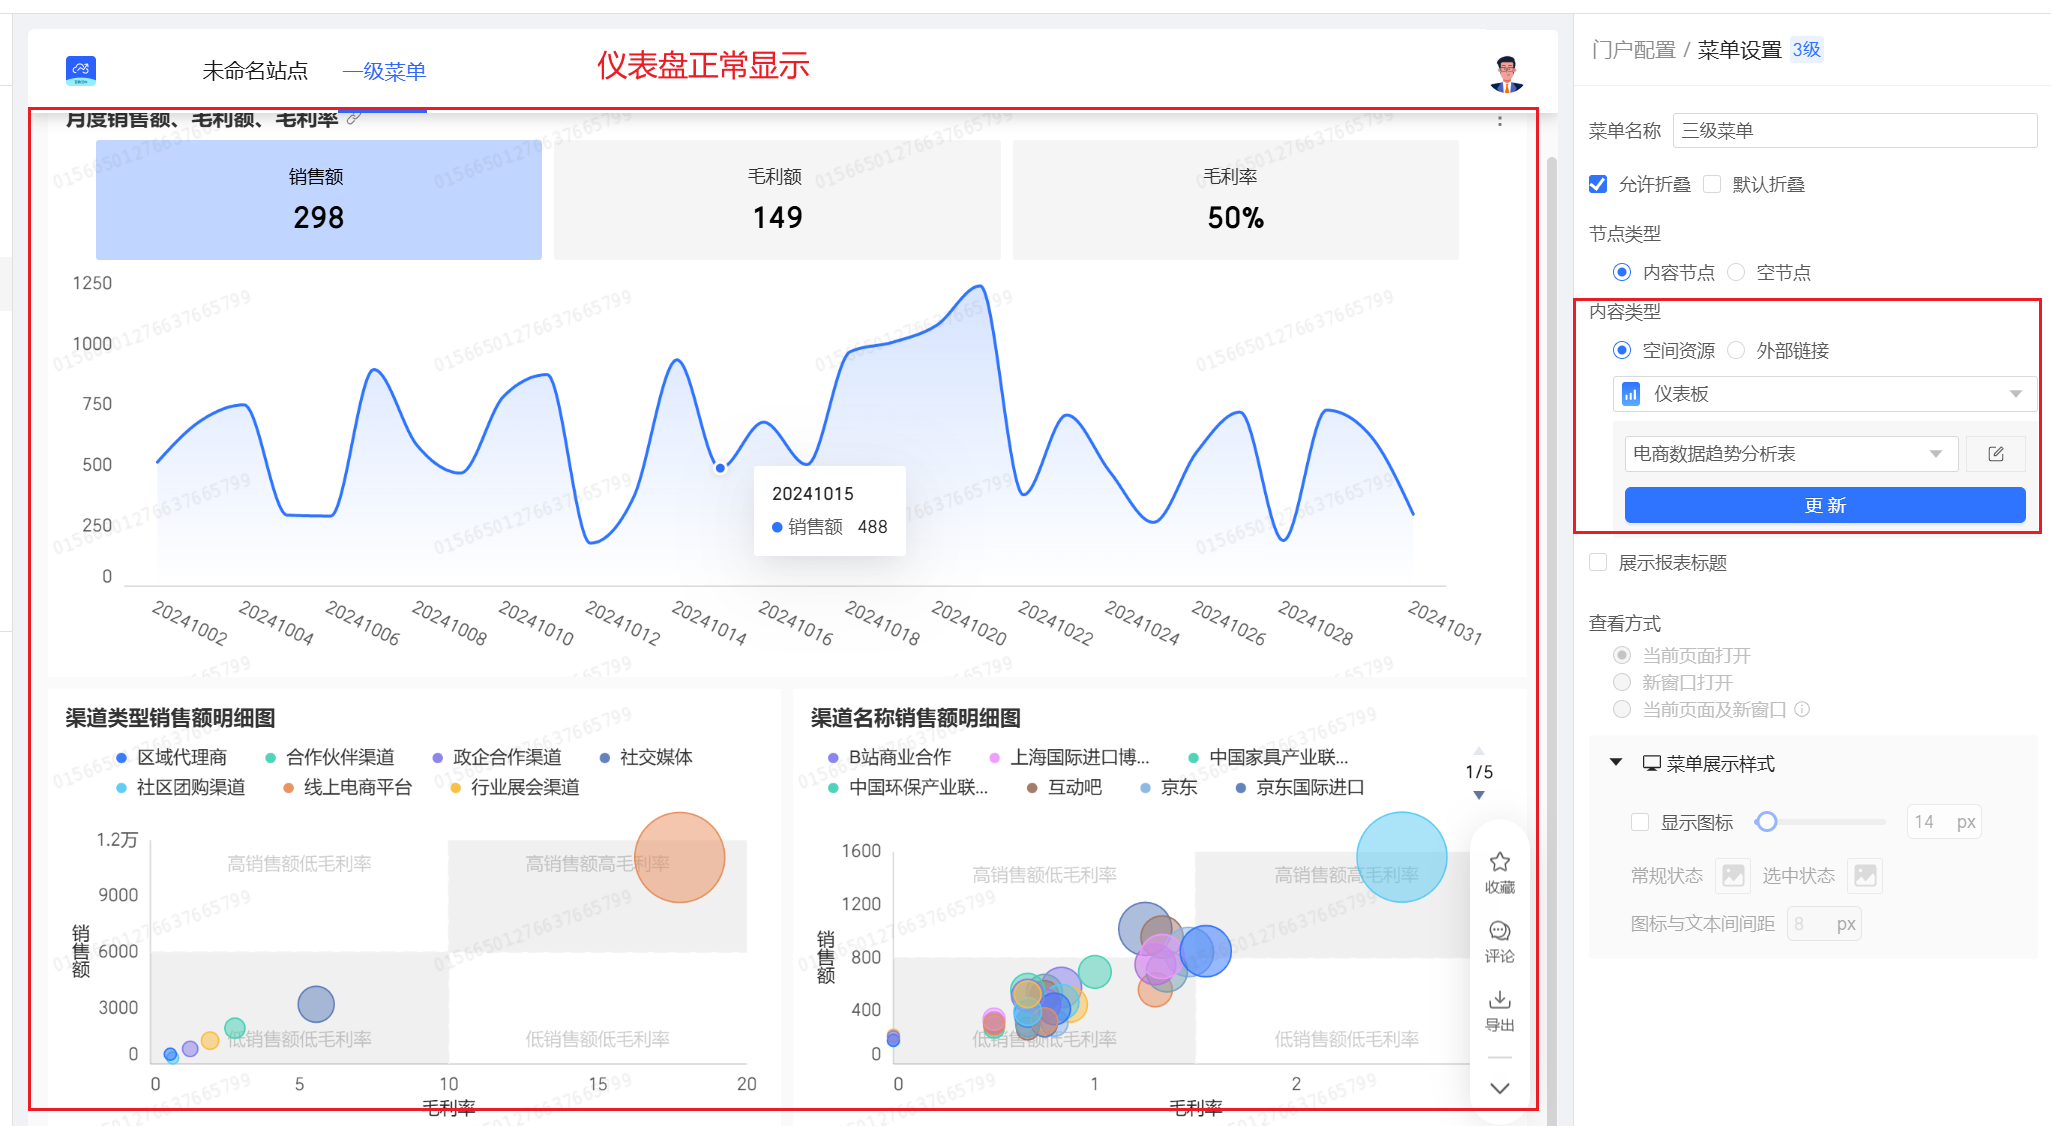Click the blue 更新 button

[x=1824, y=505]
